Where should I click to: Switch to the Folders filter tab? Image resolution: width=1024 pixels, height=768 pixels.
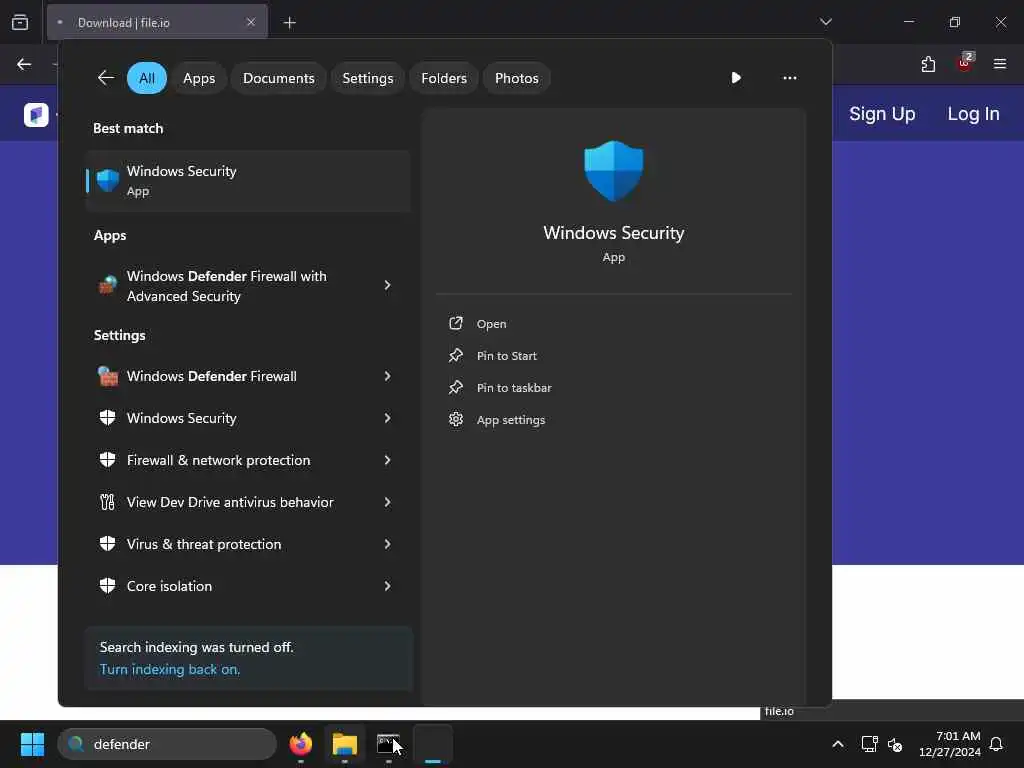click(x=444, y=78)
